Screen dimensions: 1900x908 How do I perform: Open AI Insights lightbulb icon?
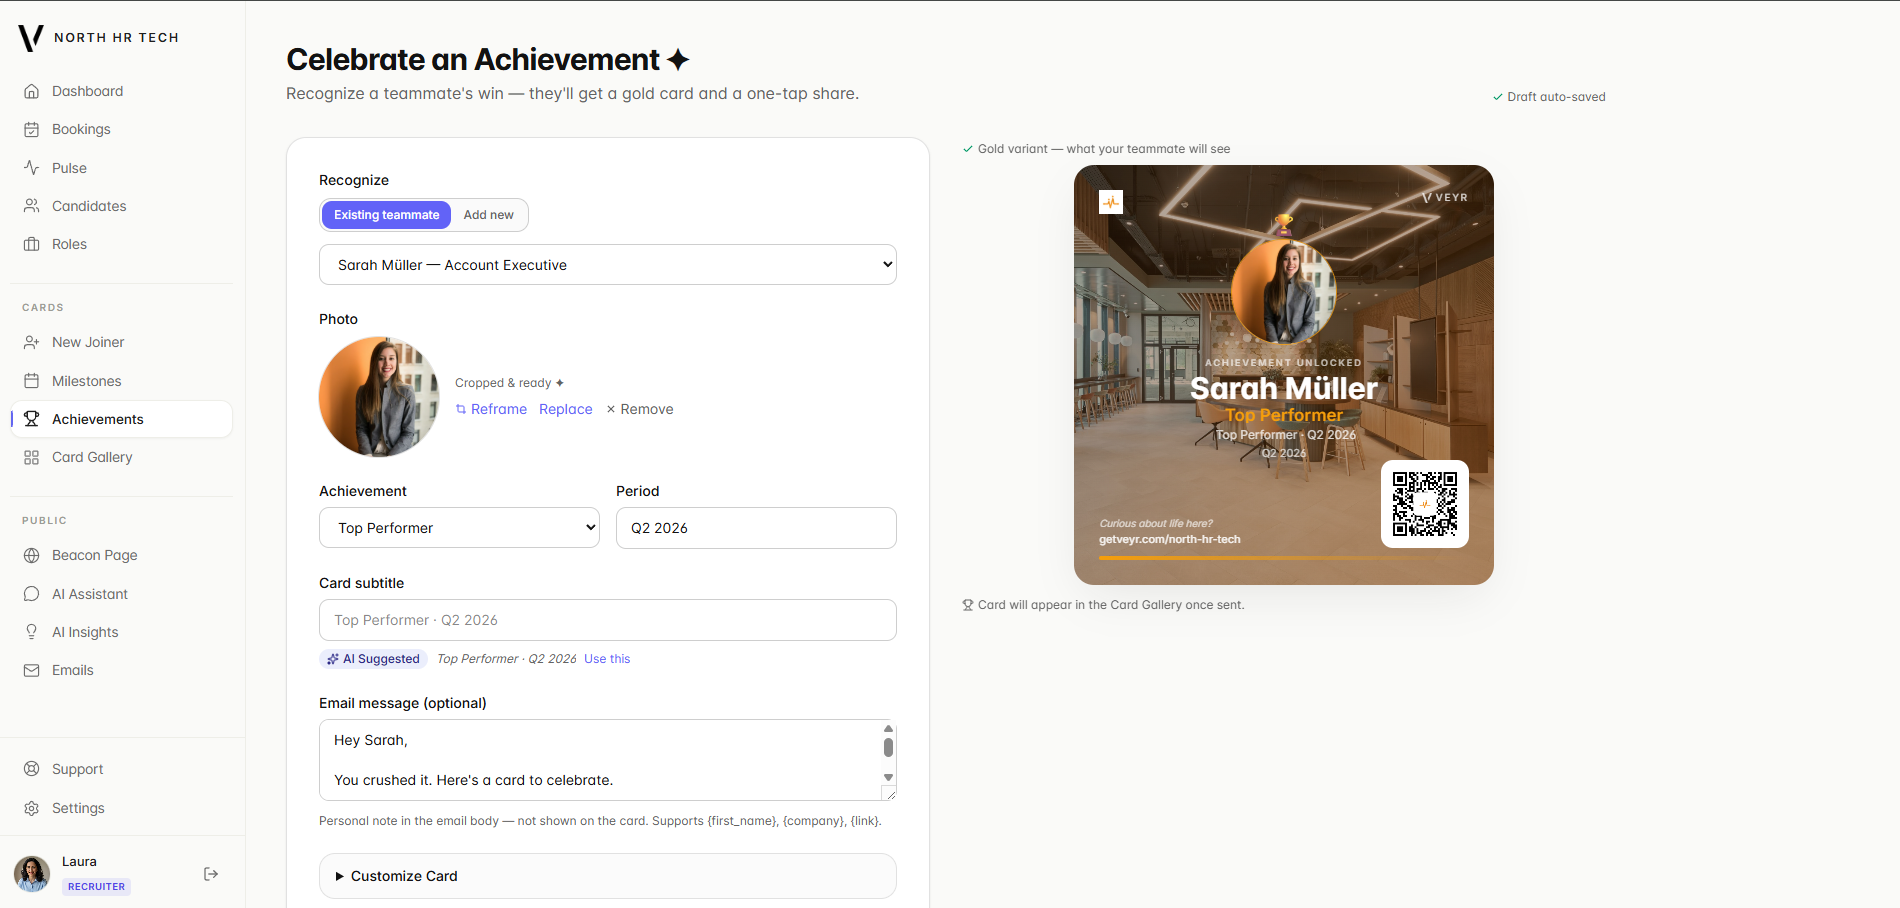click(x=32, y=632)
